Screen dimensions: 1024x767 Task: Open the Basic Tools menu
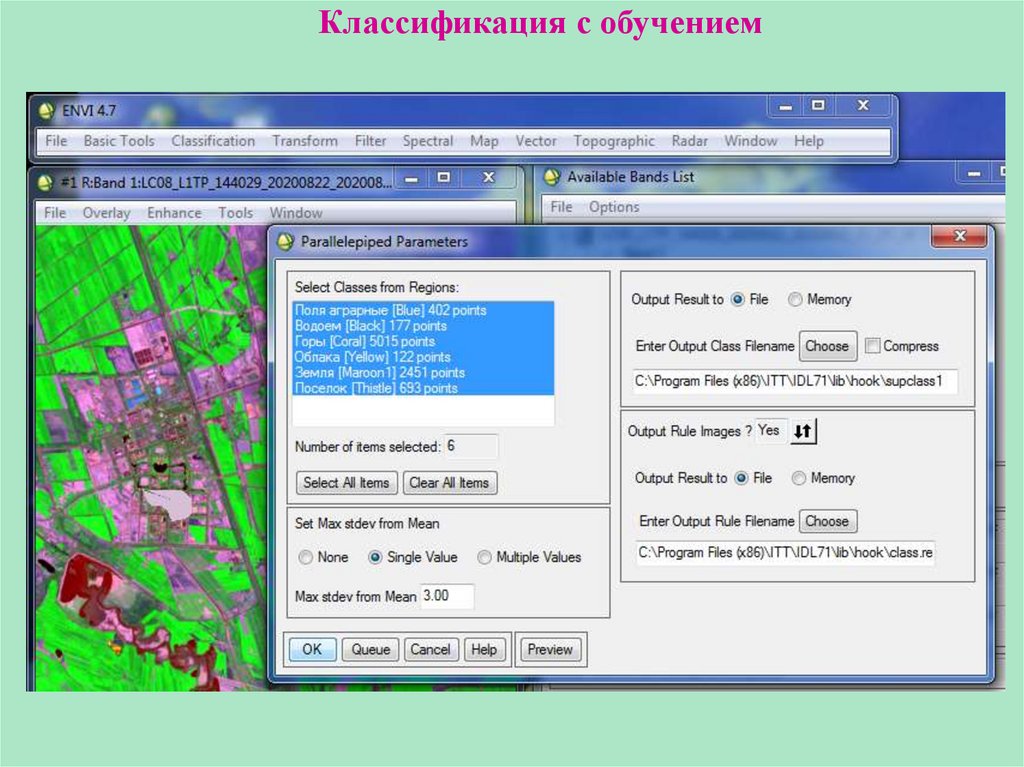119,141
